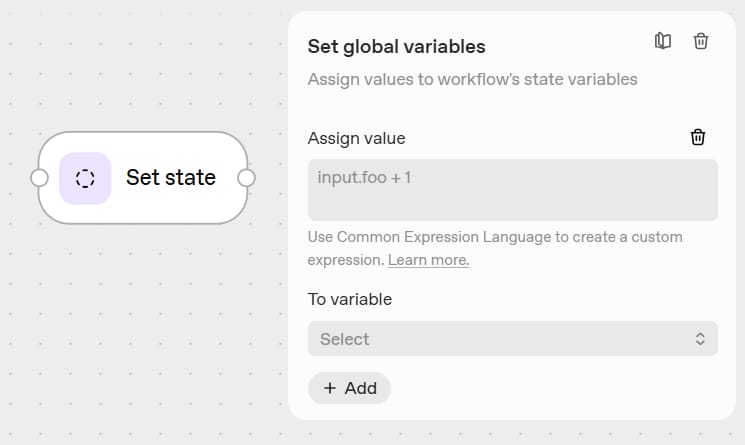This screenshot has width=745, height=445.
Task: Click the Assign values to workflow's state variables description
Action: click(x=472, y=79)
